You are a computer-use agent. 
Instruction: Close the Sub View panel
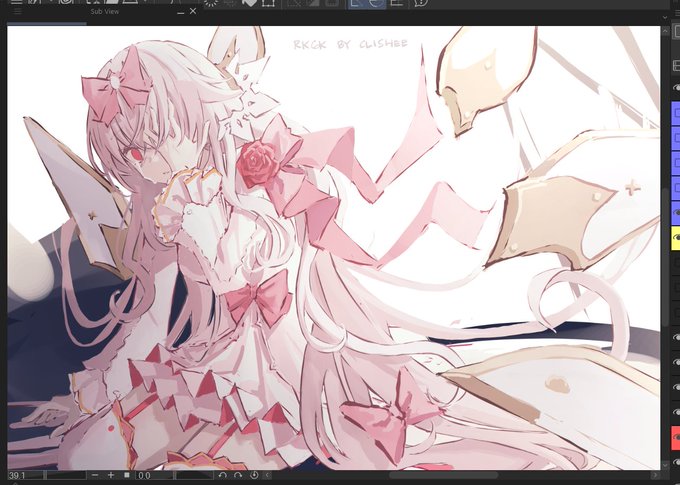pyautogui.click(x=193, y=11)
